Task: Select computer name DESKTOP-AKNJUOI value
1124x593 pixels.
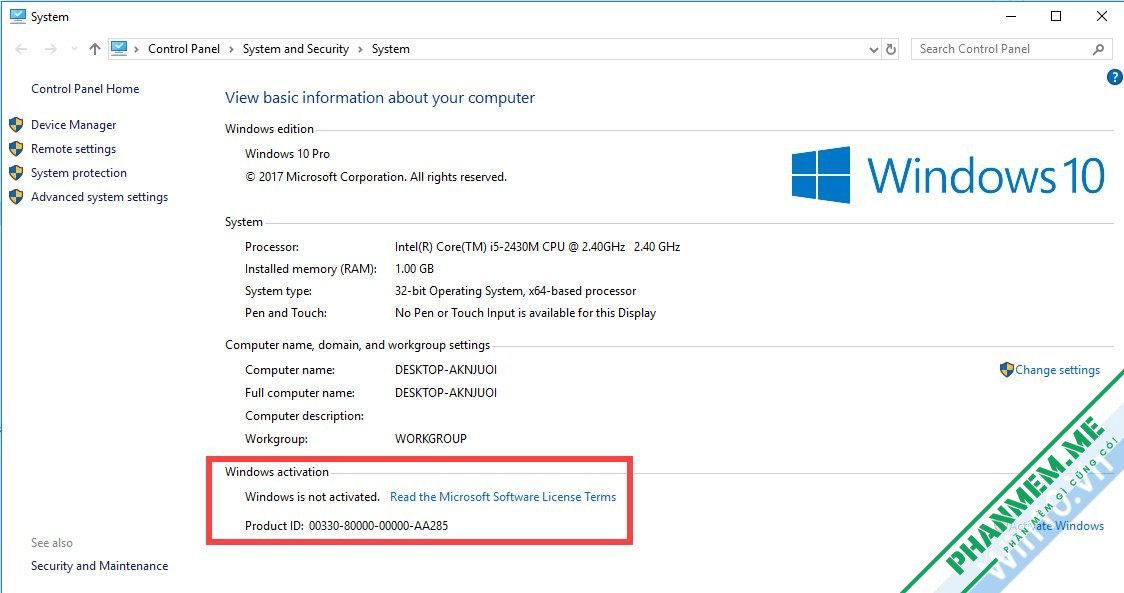Action: click(446, 370)
